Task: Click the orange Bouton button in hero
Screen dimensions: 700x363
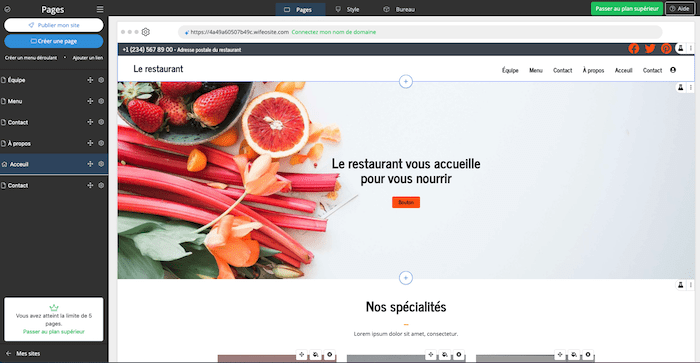Action: coord(406,202)
